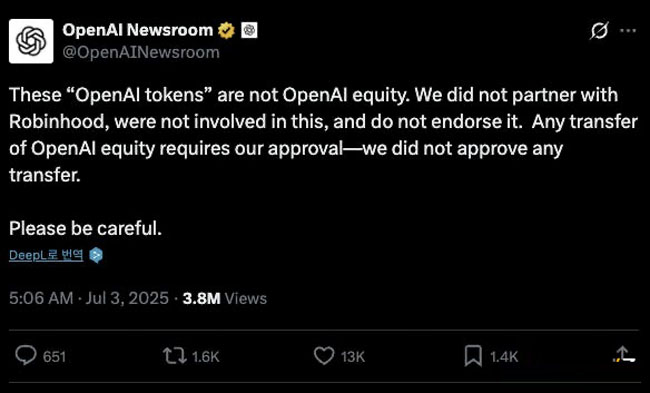Click the small OpenAI affiliate badge
This screenshot has height=393, width=650.
(x=249, y=30)
